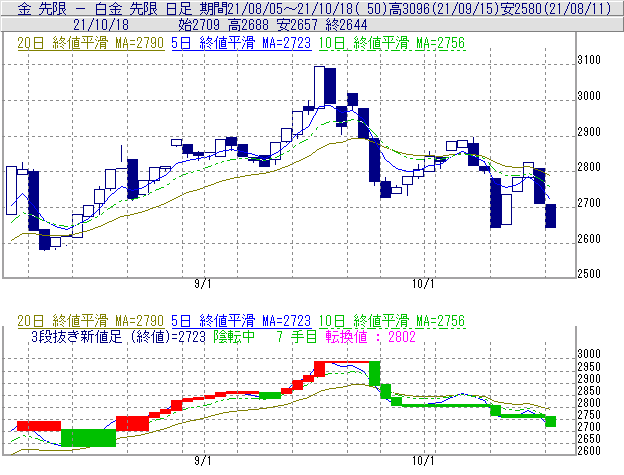Click lower chart '10日 終値平滑 MA=2756' legend

pos(392,320)
